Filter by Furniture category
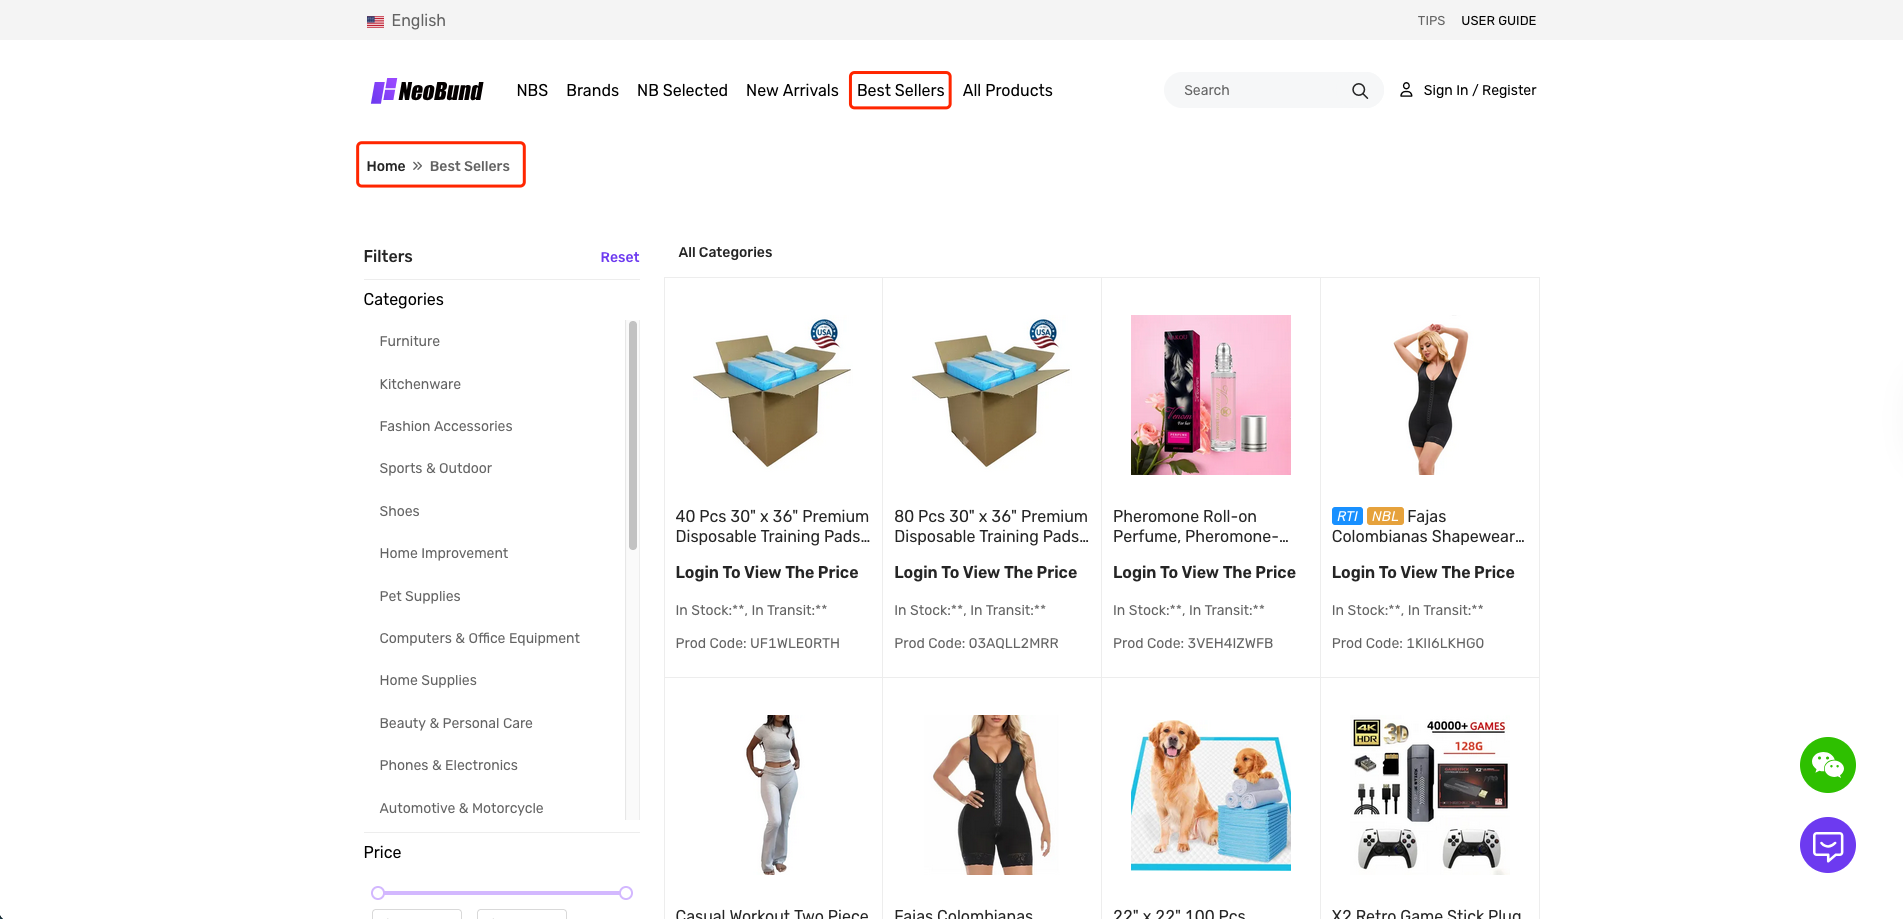 point(409,341)
